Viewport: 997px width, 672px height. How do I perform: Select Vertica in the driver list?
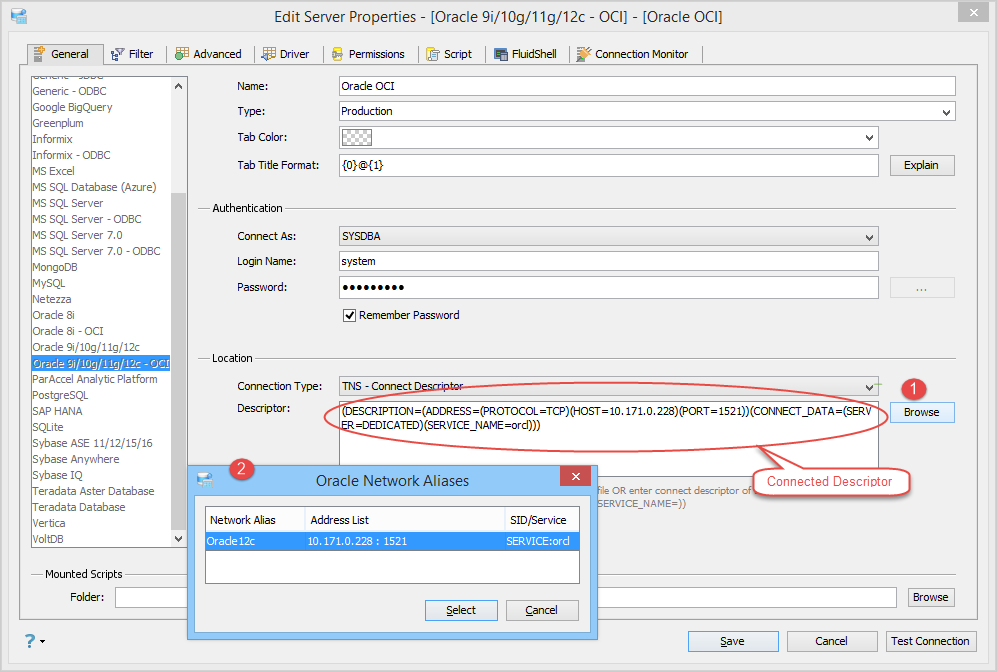tap(49, 523)
